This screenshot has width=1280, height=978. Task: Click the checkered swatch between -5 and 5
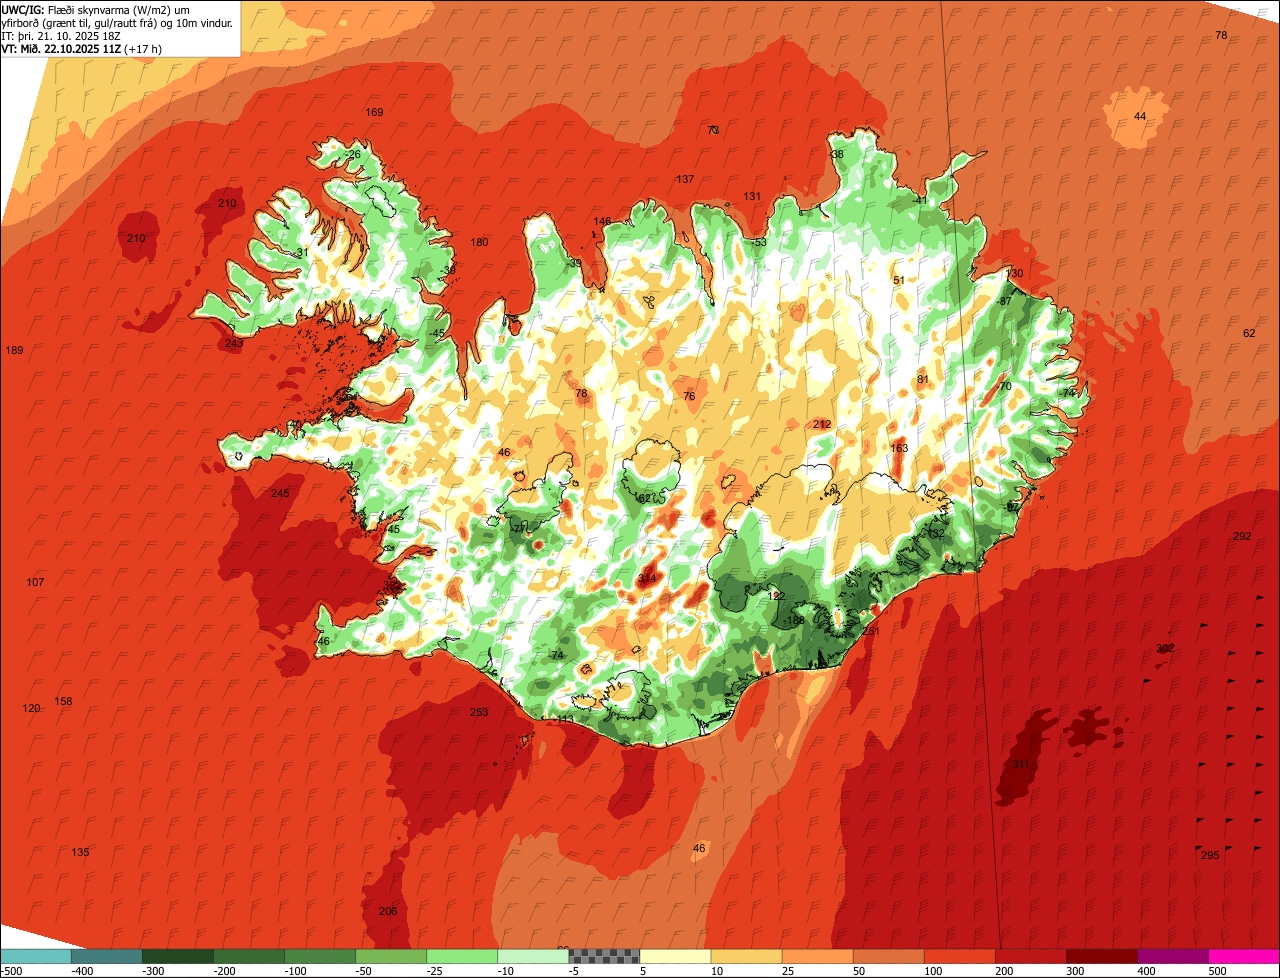coord(604,956)
